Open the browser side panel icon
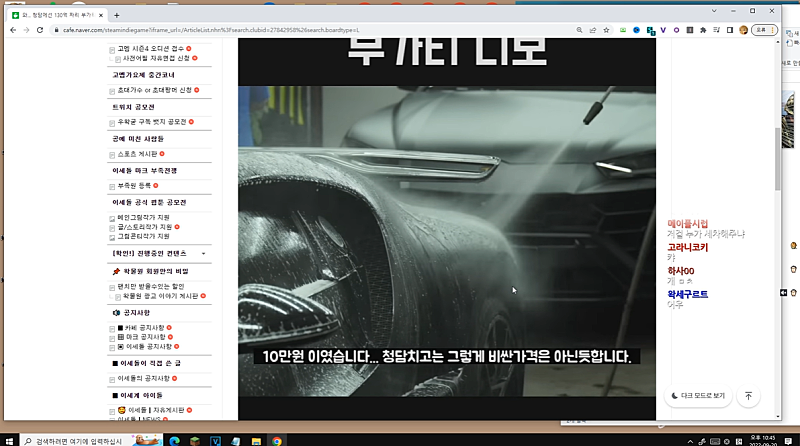800x446 pixels. click(729, 30)
